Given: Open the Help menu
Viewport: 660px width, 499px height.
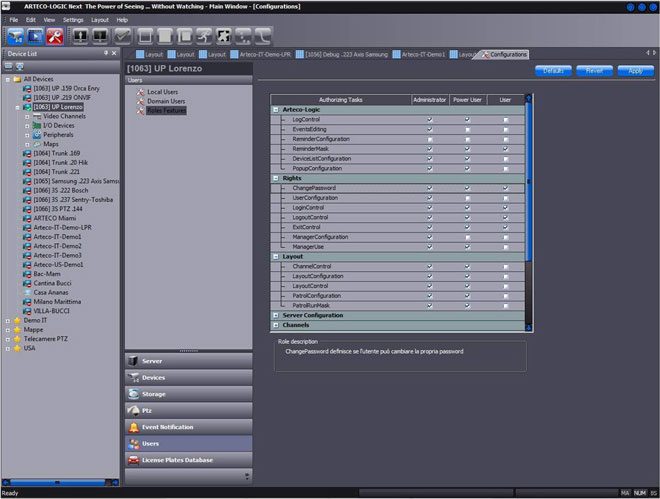Looking at the screenshot, I should tap(122, 20).
